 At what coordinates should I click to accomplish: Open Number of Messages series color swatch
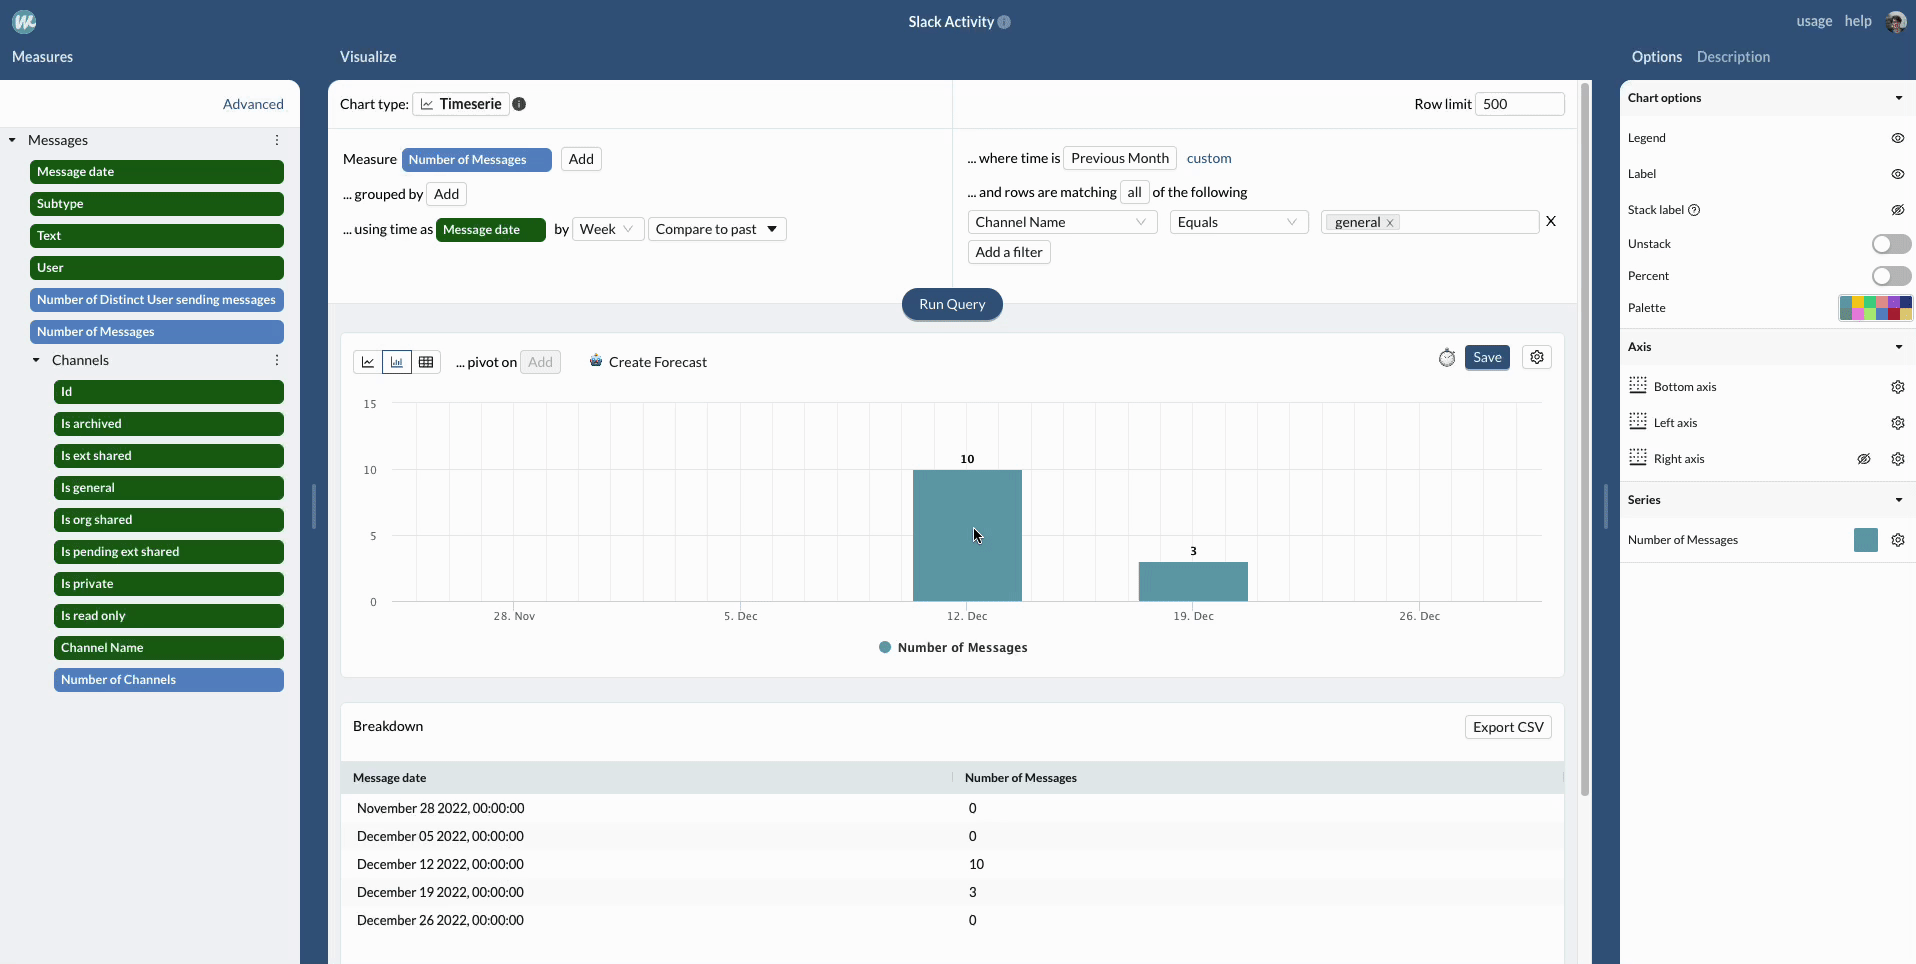[x=1866, y=540]
